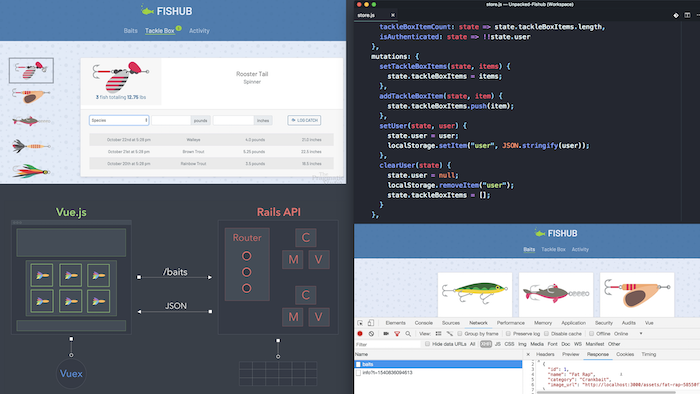Open the Console tab in DevTools
This screenshot has height=394, width=700.
pos(424,323)
